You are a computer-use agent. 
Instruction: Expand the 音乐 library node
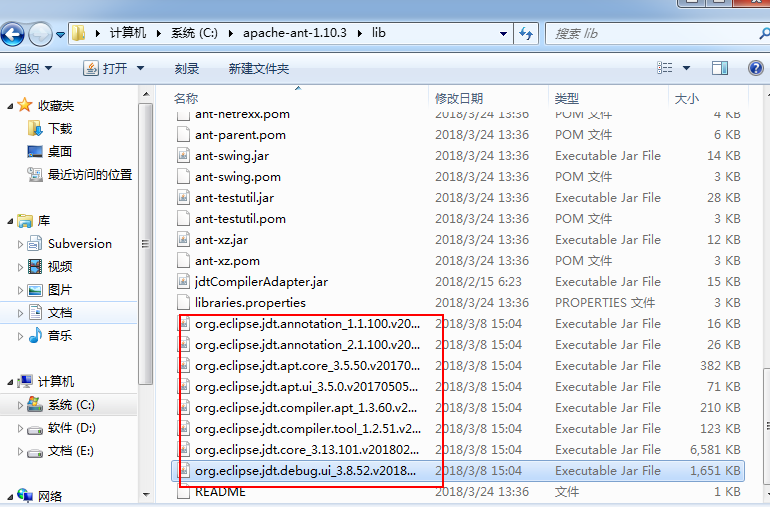[20, 337]
